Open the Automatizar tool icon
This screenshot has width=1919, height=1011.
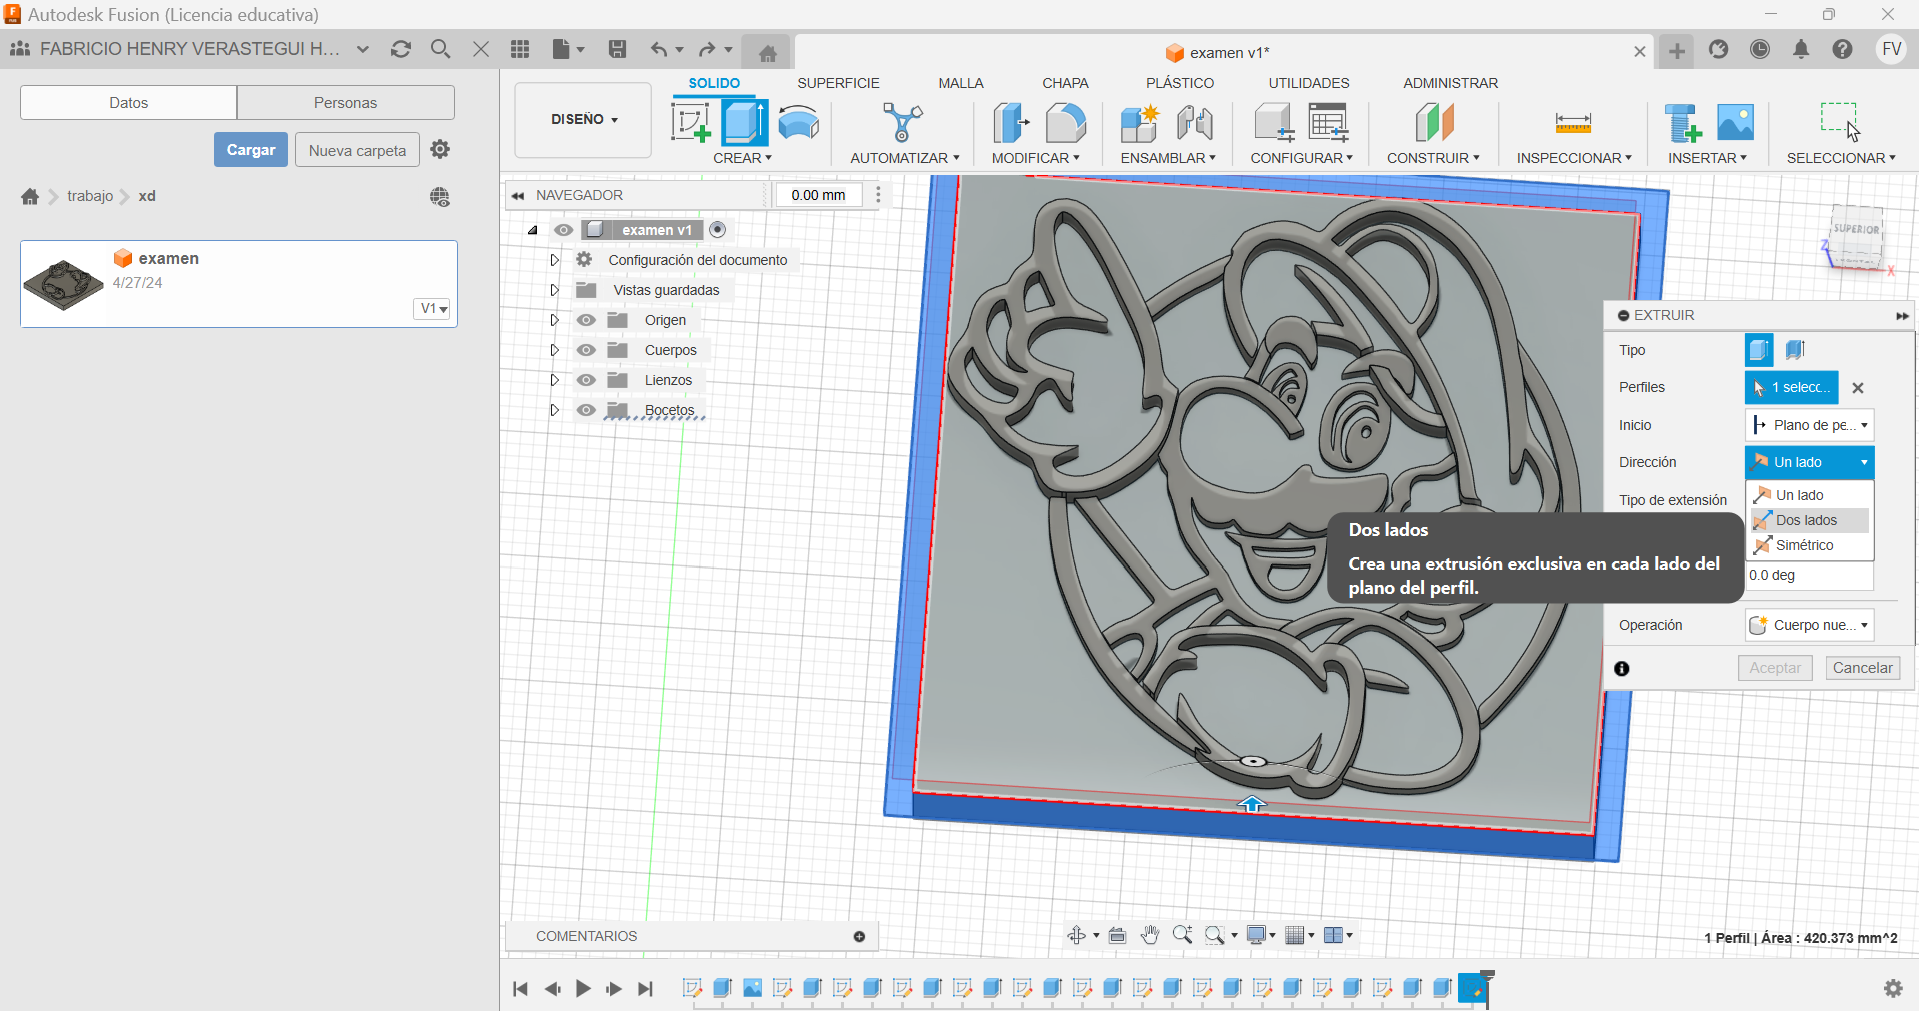(903, 124)
